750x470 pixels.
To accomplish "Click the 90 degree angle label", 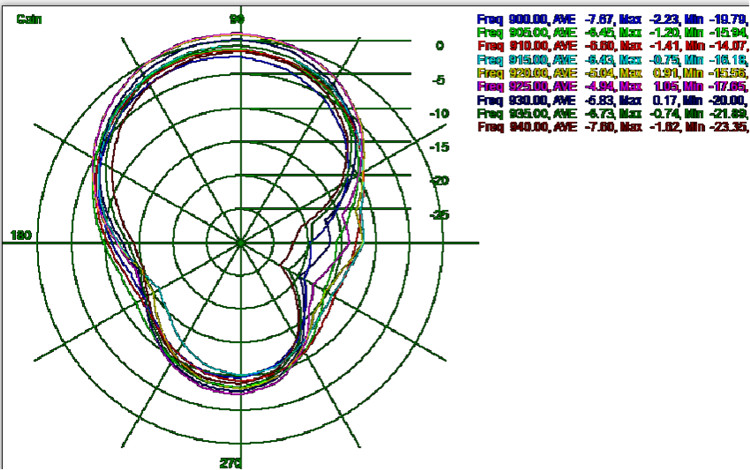I will pyautogui.click(x=238, y=20).
